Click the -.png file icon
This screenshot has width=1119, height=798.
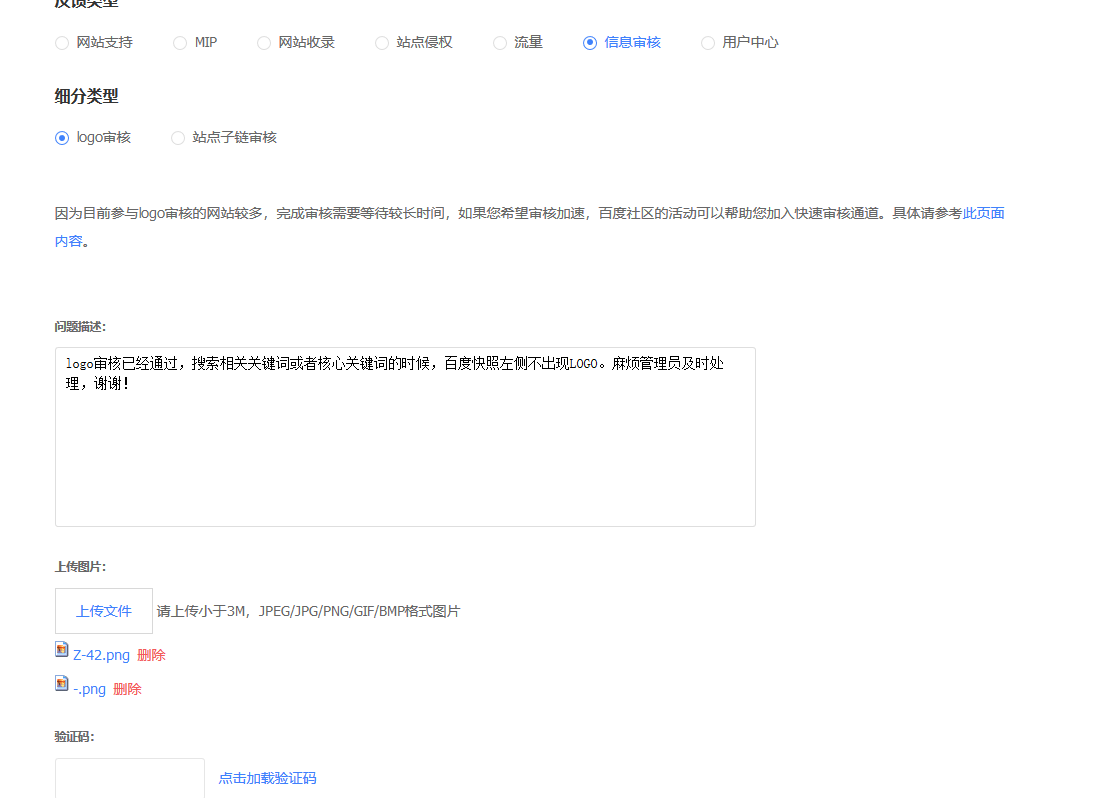pyautogui.click(x=62, y=684)
